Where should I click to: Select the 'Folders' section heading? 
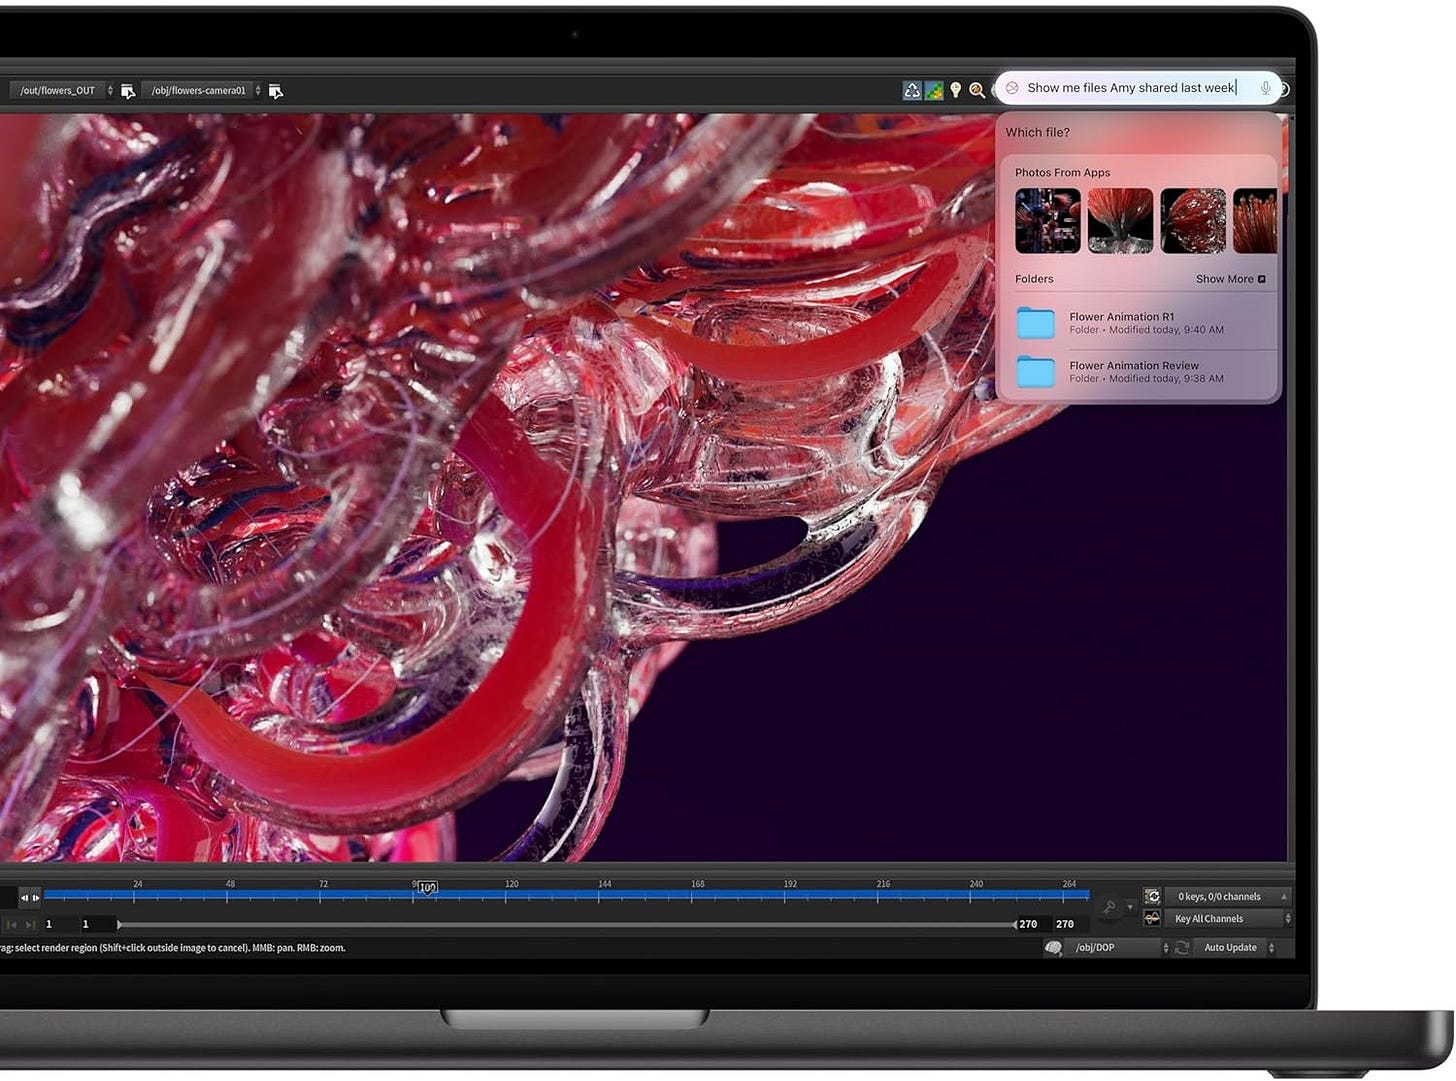[x=1034, y=279]
